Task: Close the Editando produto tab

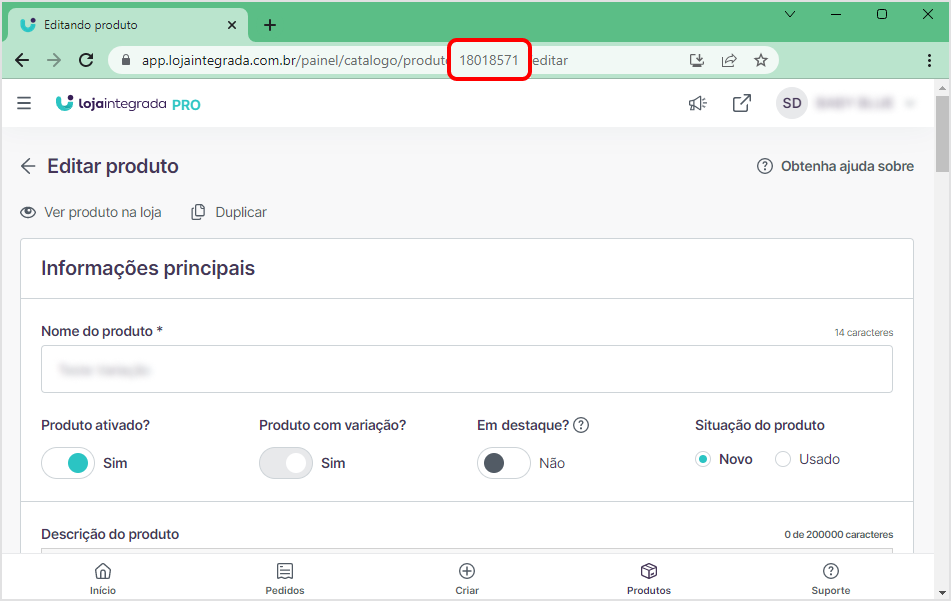Action: click(x=232, y=25)
